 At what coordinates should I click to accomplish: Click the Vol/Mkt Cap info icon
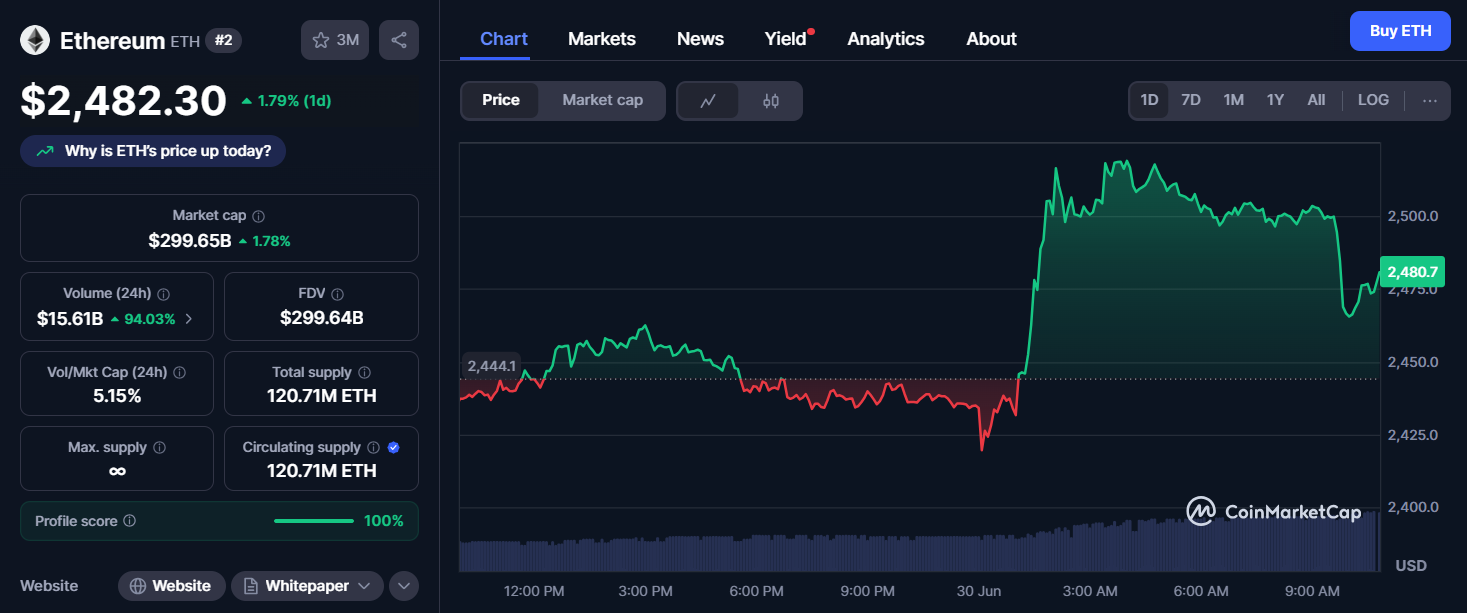click(x=180, y=372)
